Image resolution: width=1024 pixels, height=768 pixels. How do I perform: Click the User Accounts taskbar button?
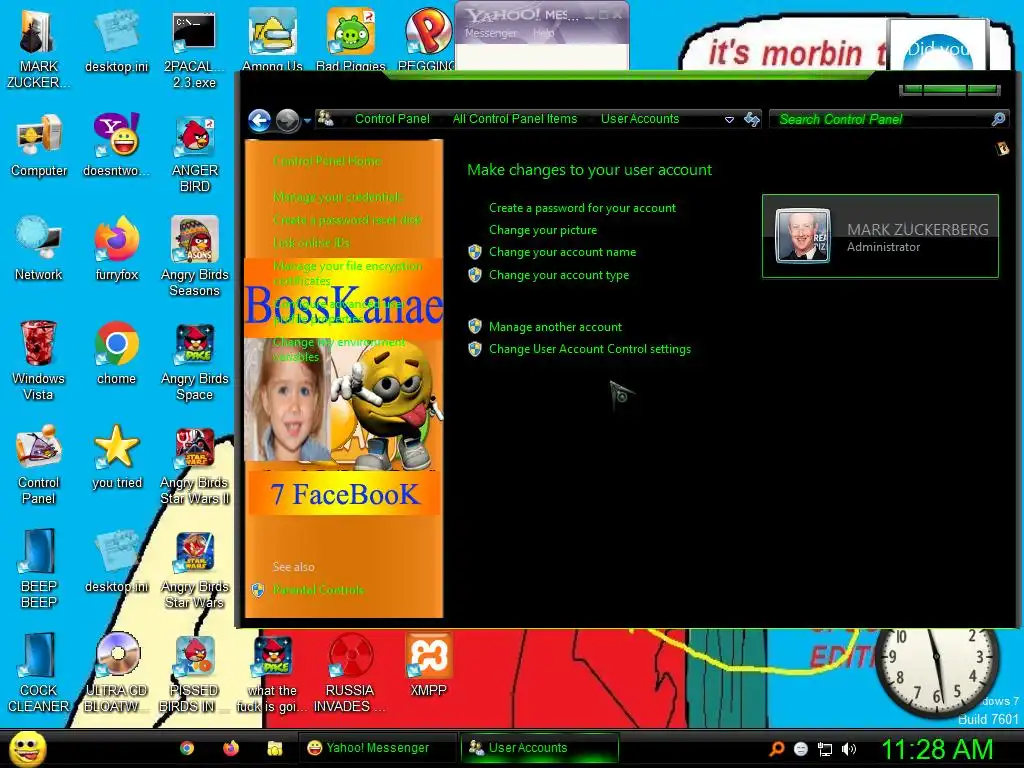pos(539,748)
